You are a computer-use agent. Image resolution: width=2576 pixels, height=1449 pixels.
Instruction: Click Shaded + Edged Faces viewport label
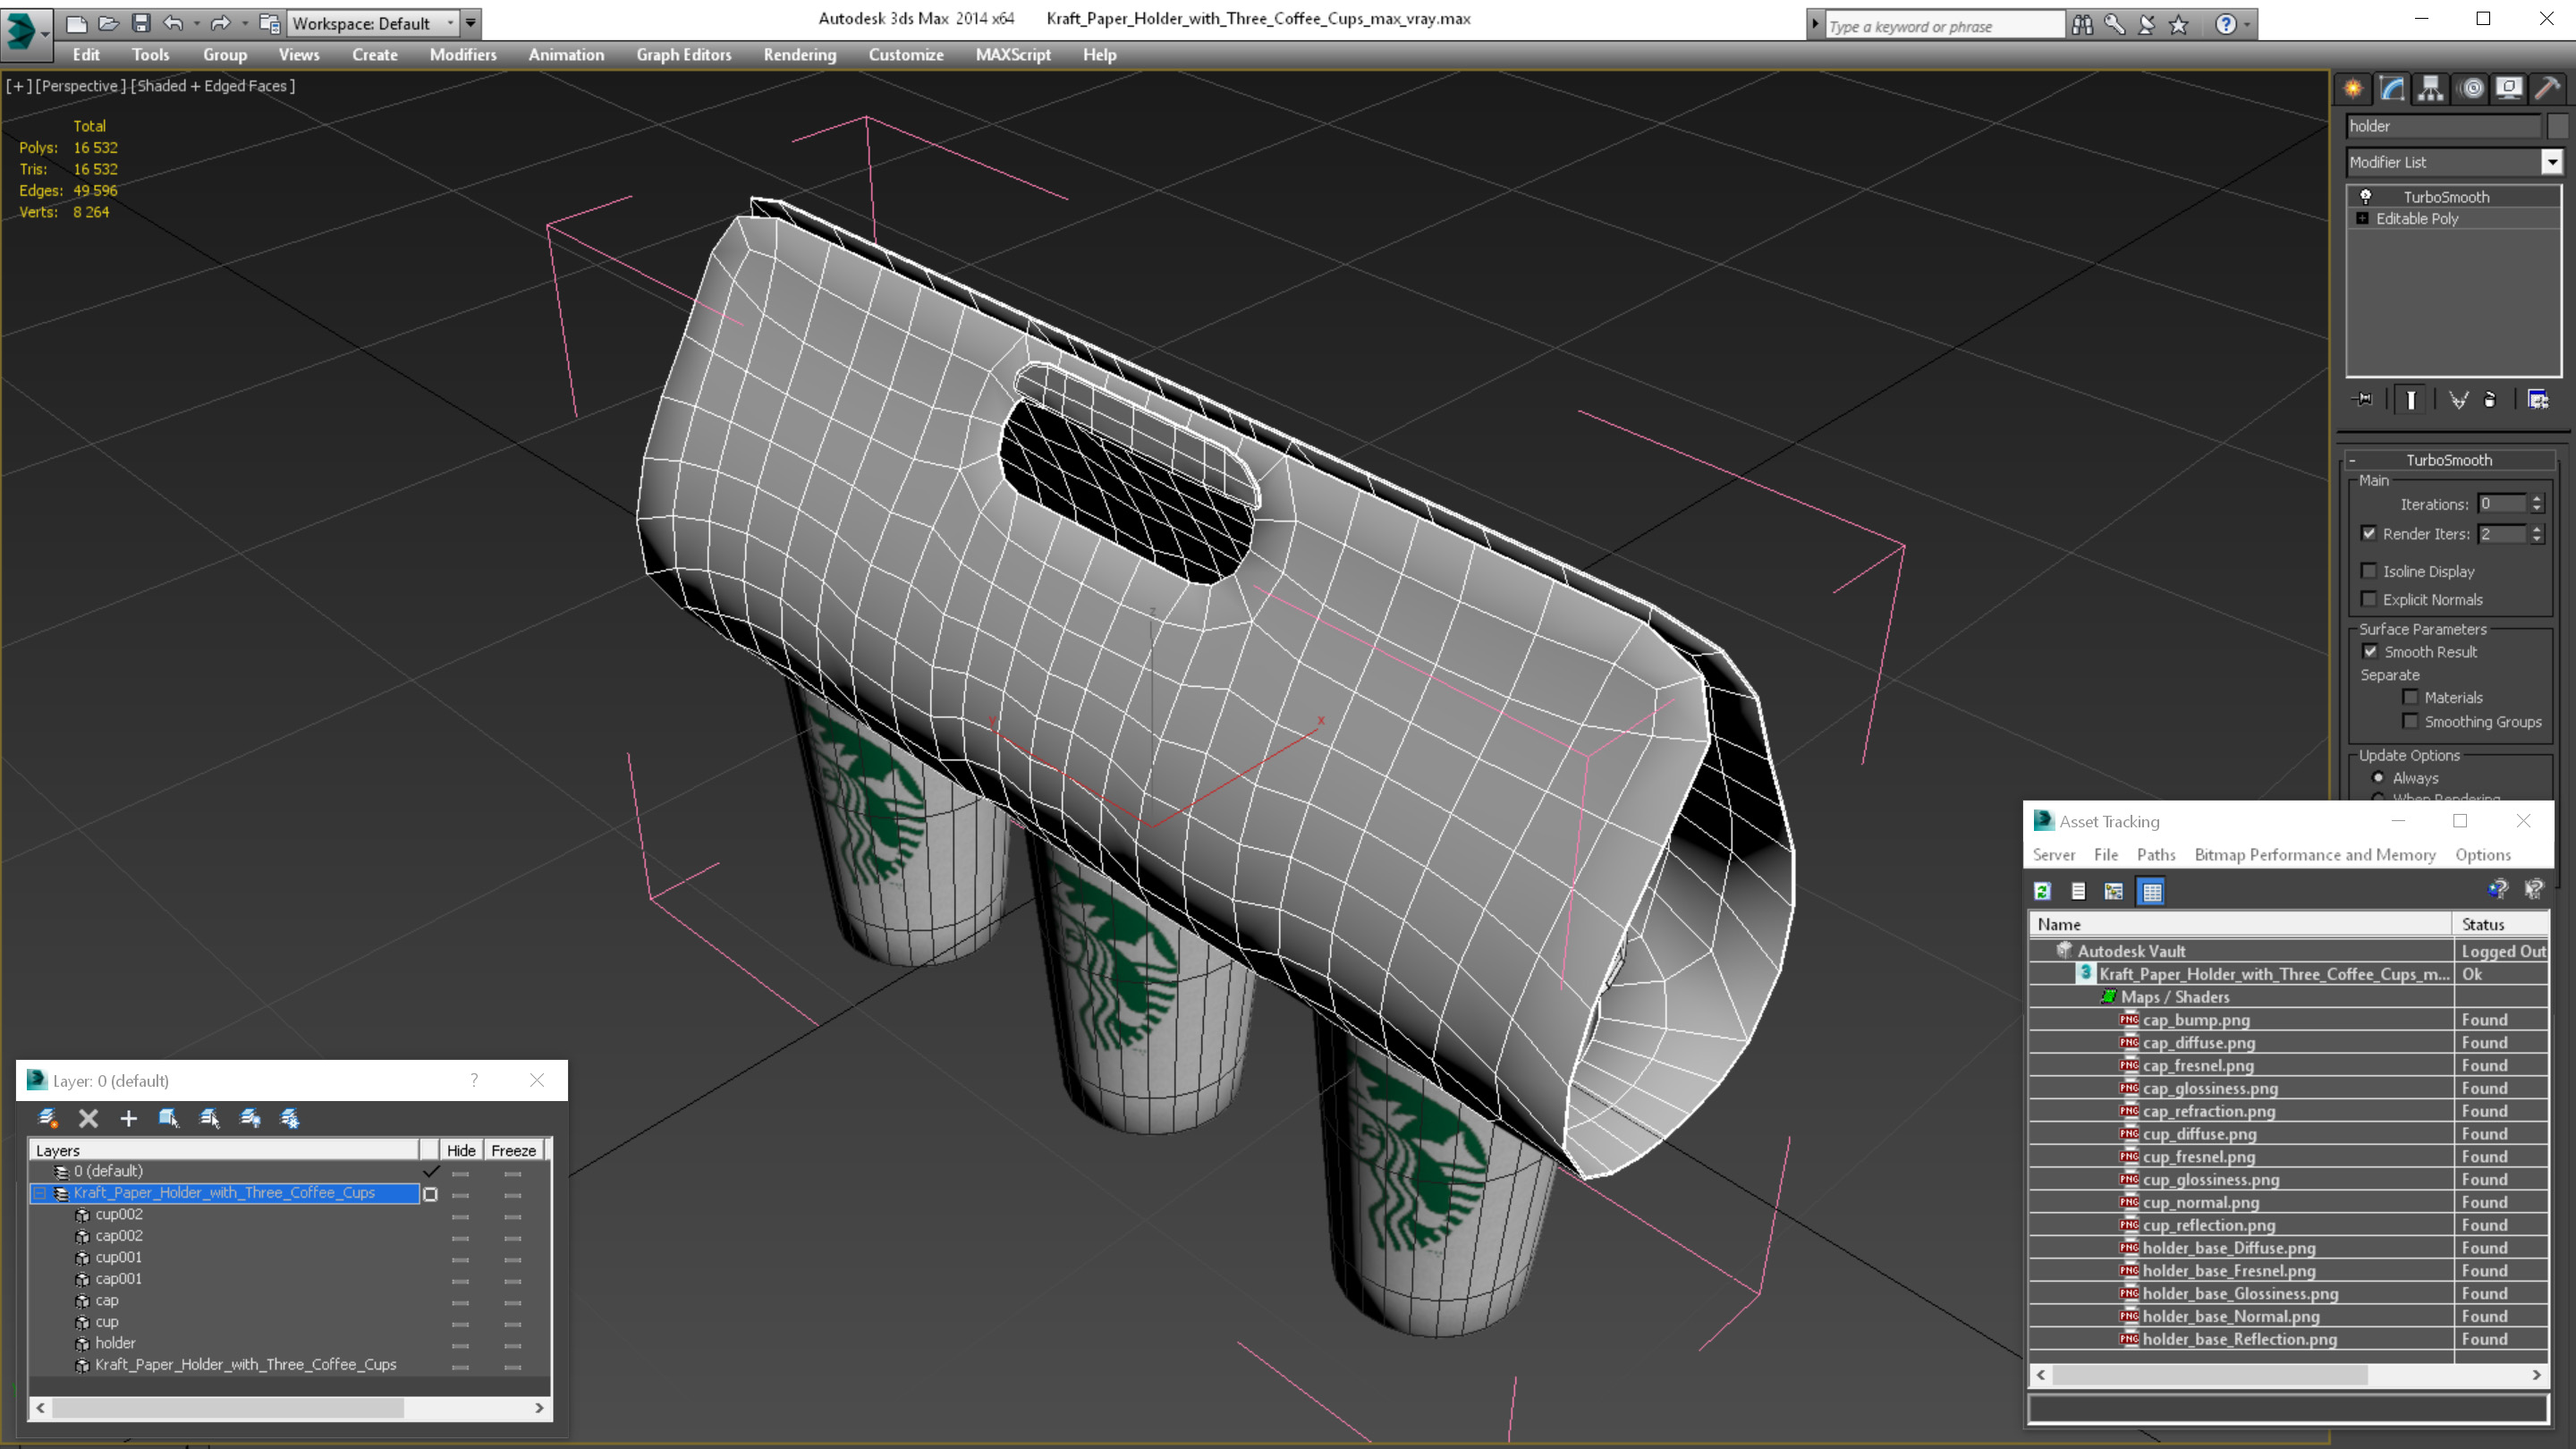point(213,86)
